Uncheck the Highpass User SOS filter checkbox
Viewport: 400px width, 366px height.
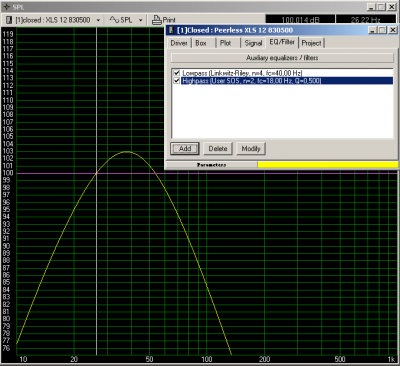(177, 80)
